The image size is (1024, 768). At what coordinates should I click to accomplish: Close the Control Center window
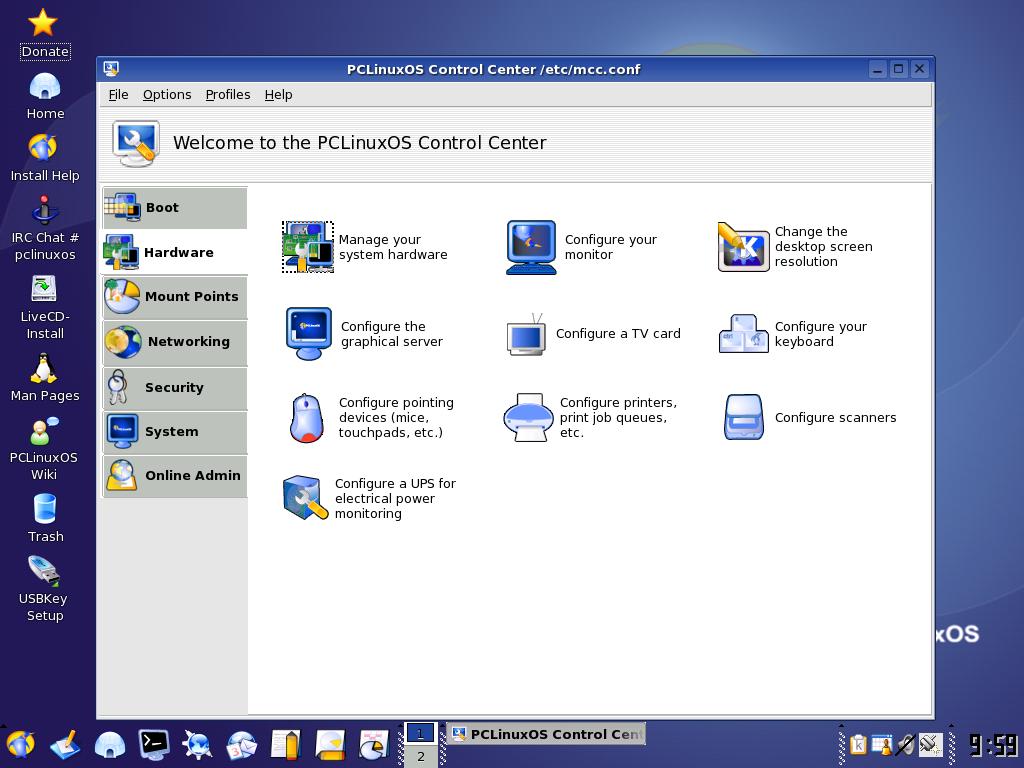click(920, 69)
